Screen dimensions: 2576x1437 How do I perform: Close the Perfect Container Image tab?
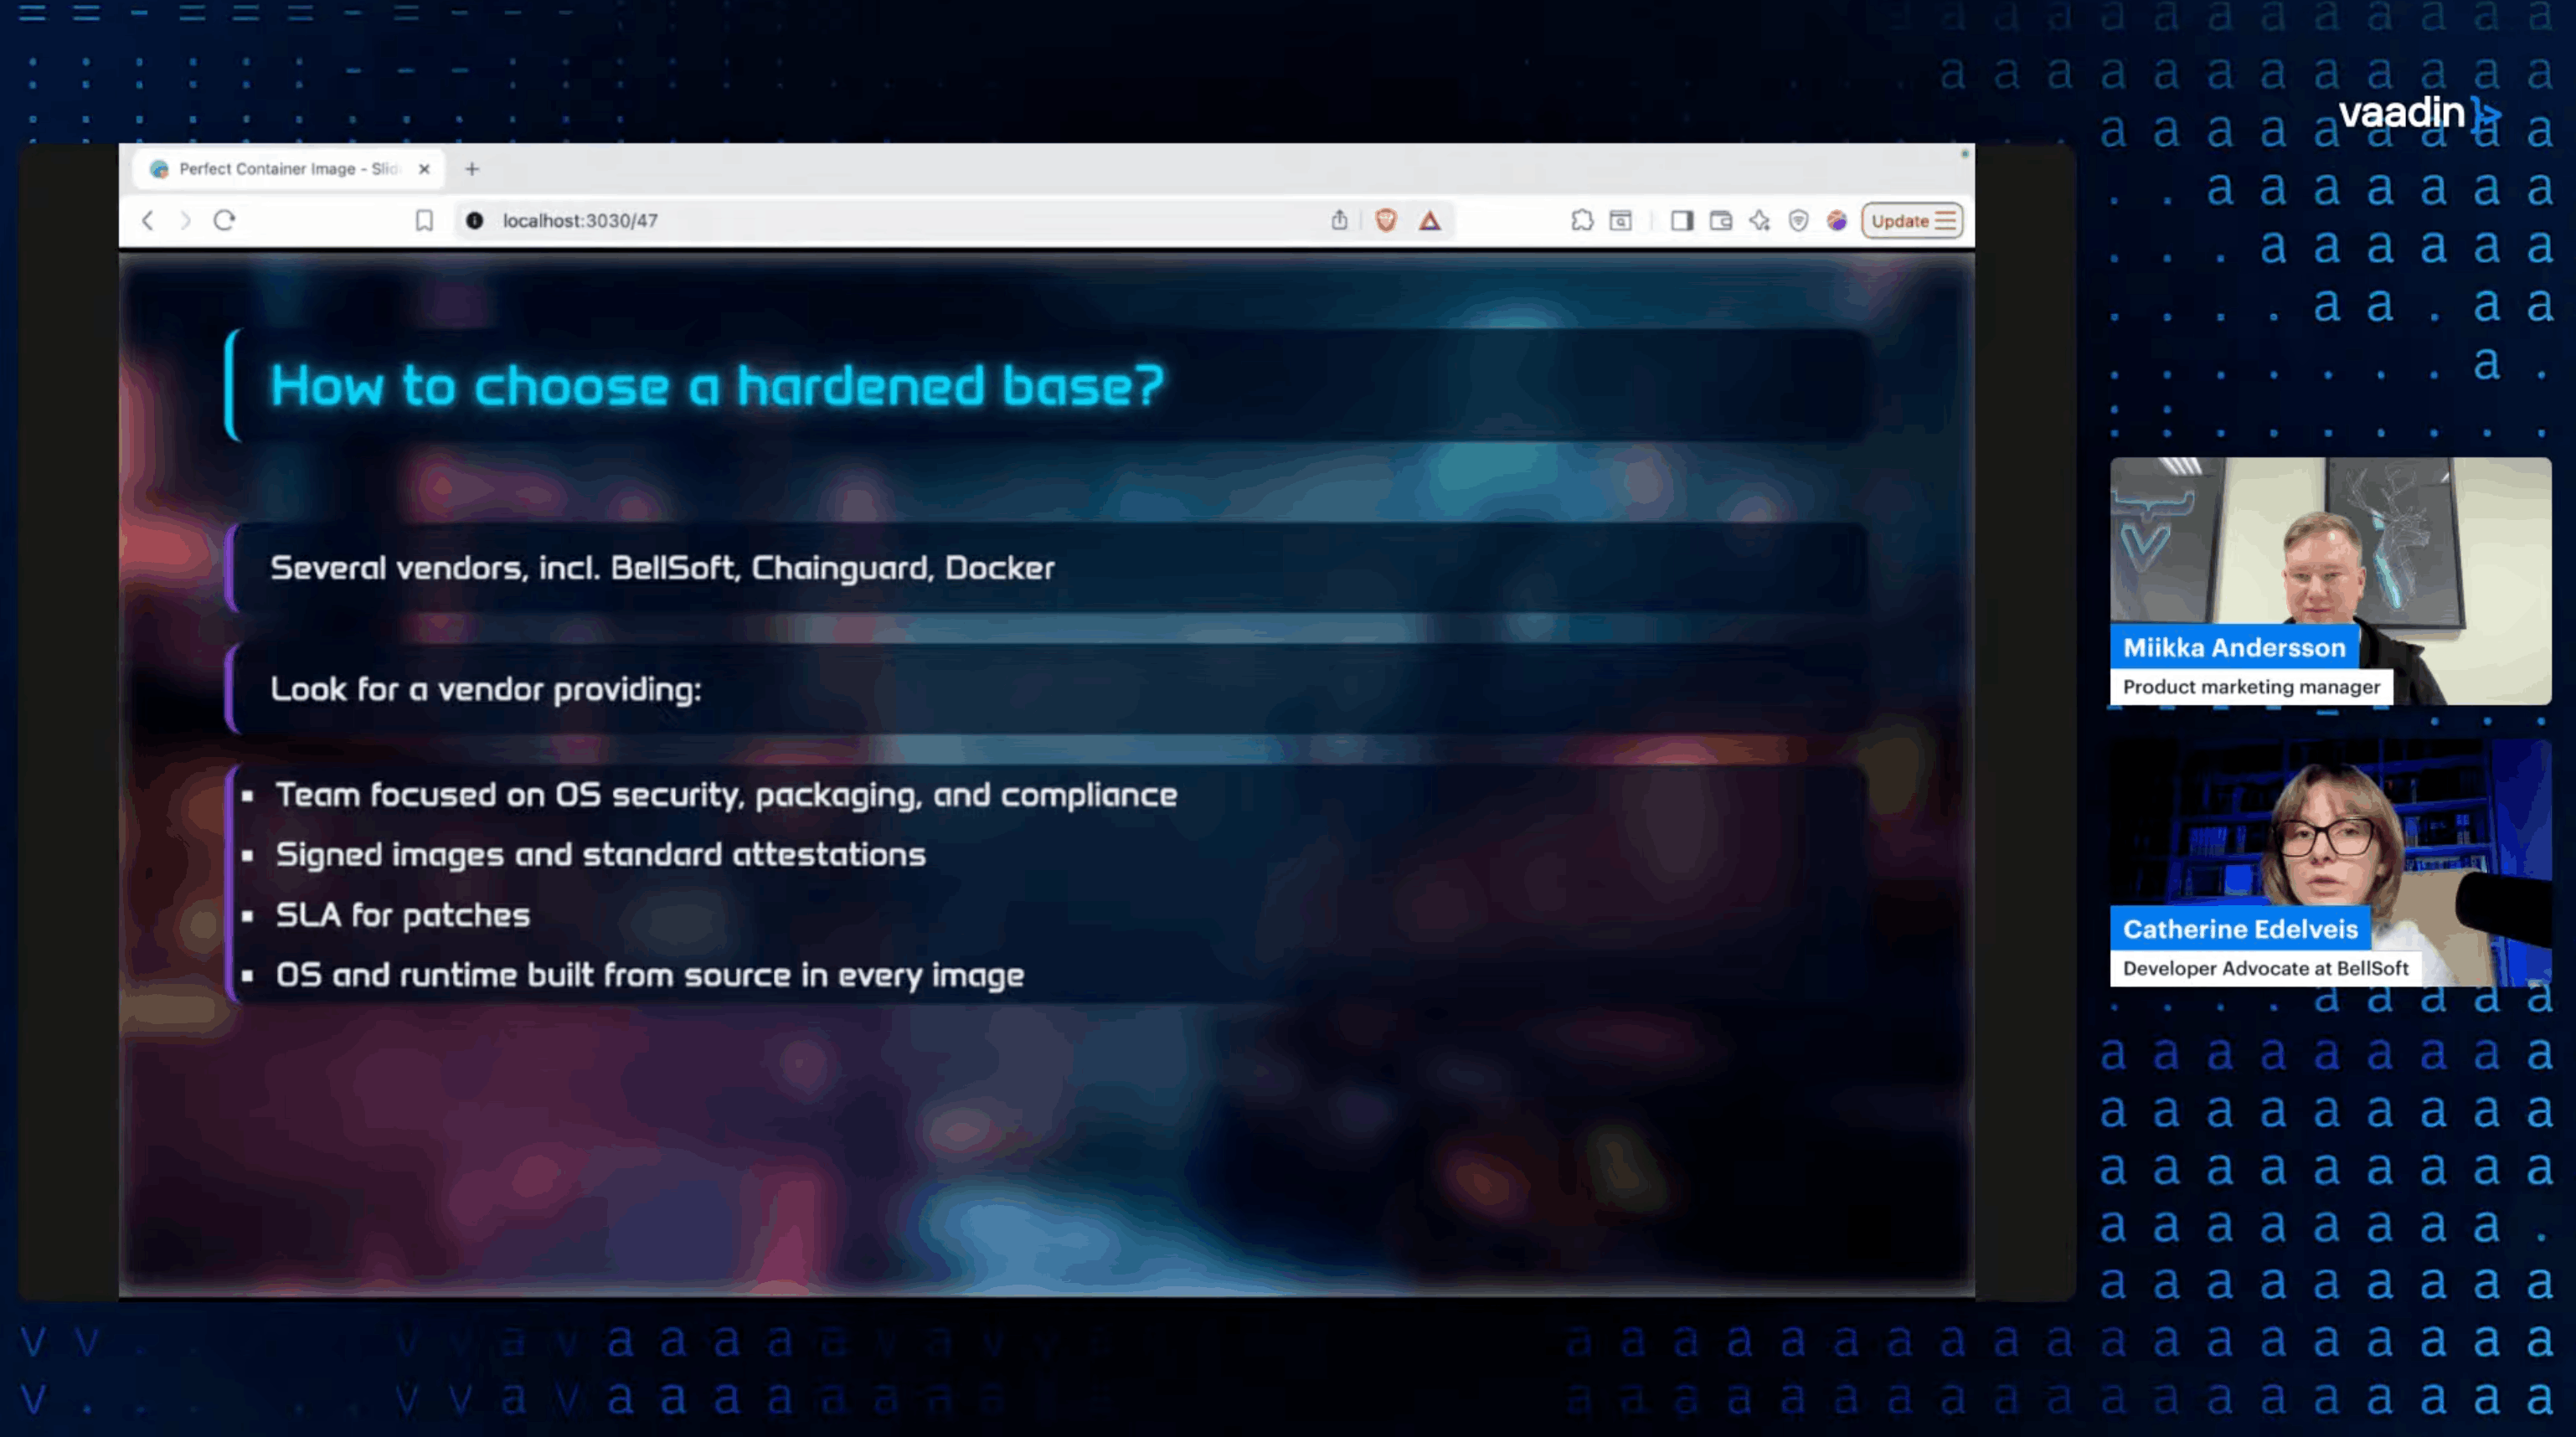[424, 169]
